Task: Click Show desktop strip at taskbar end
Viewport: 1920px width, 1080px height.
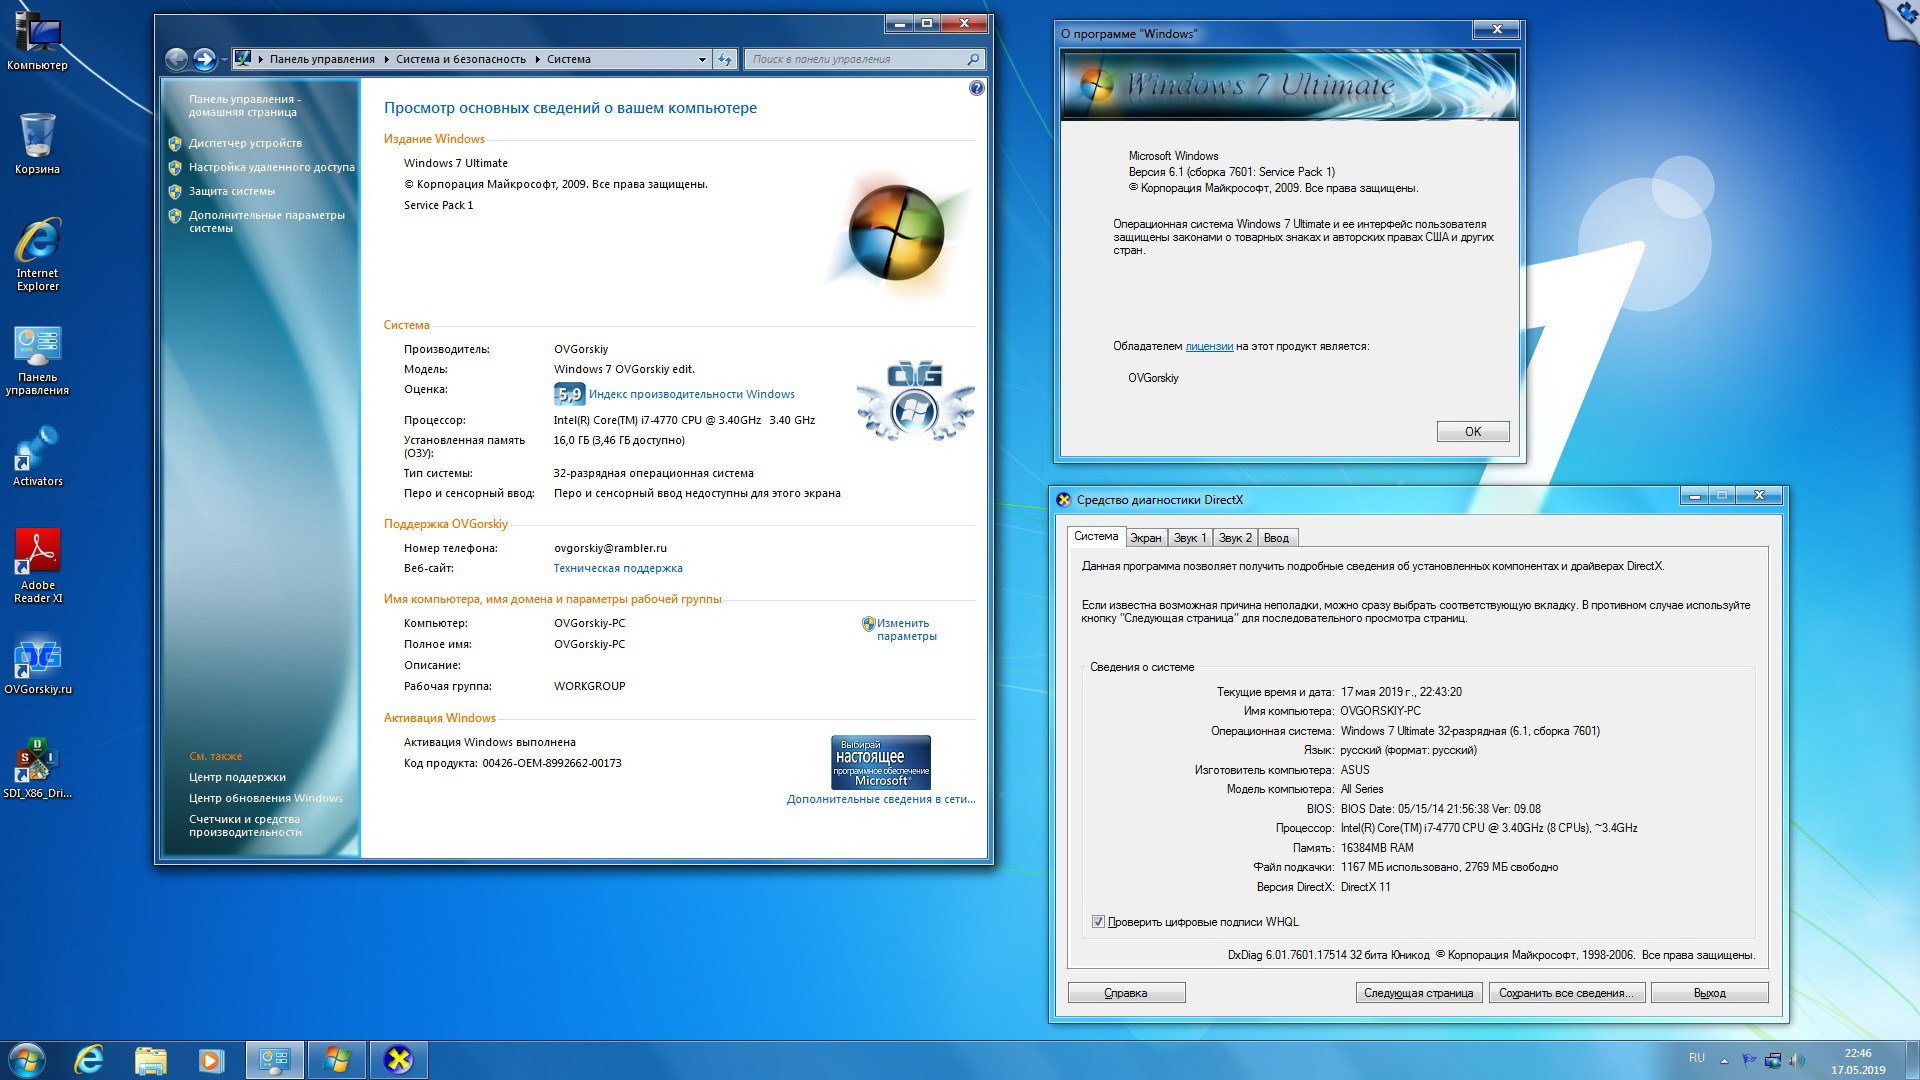Action: coord(1912,1060)
